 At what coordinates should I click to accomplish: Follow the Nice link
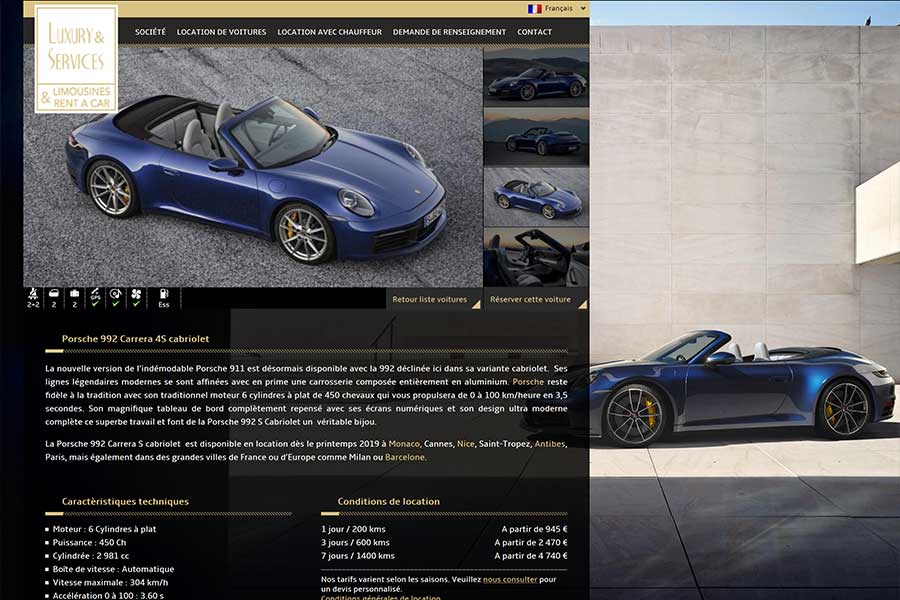(x=465, y=444)
